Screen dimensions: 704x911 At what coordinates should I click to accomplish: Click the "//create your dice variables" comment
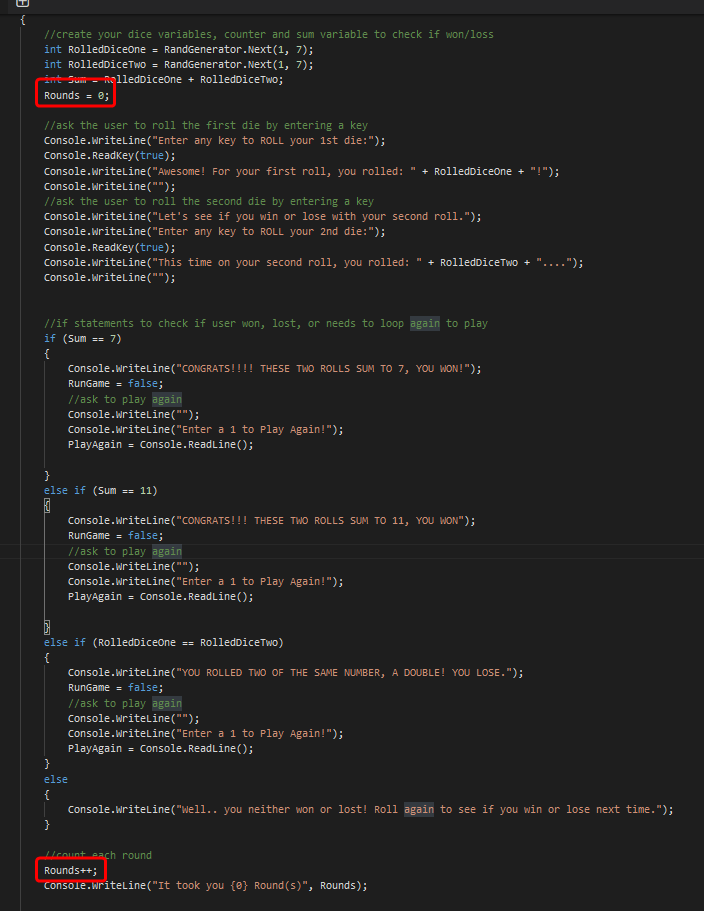269,34
